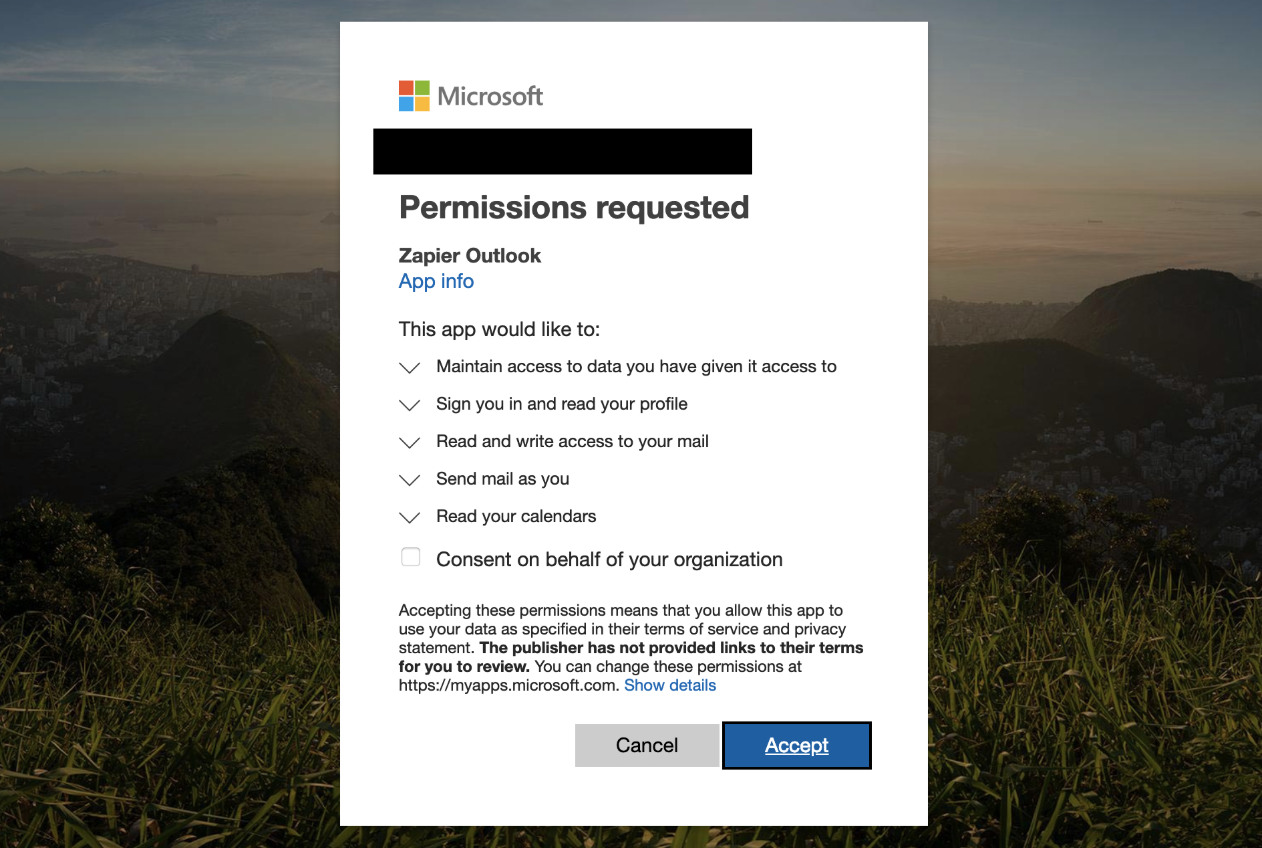Click 'Read and write access to your mail' text
Screen dimensions: 1262x848
[572, 441]
